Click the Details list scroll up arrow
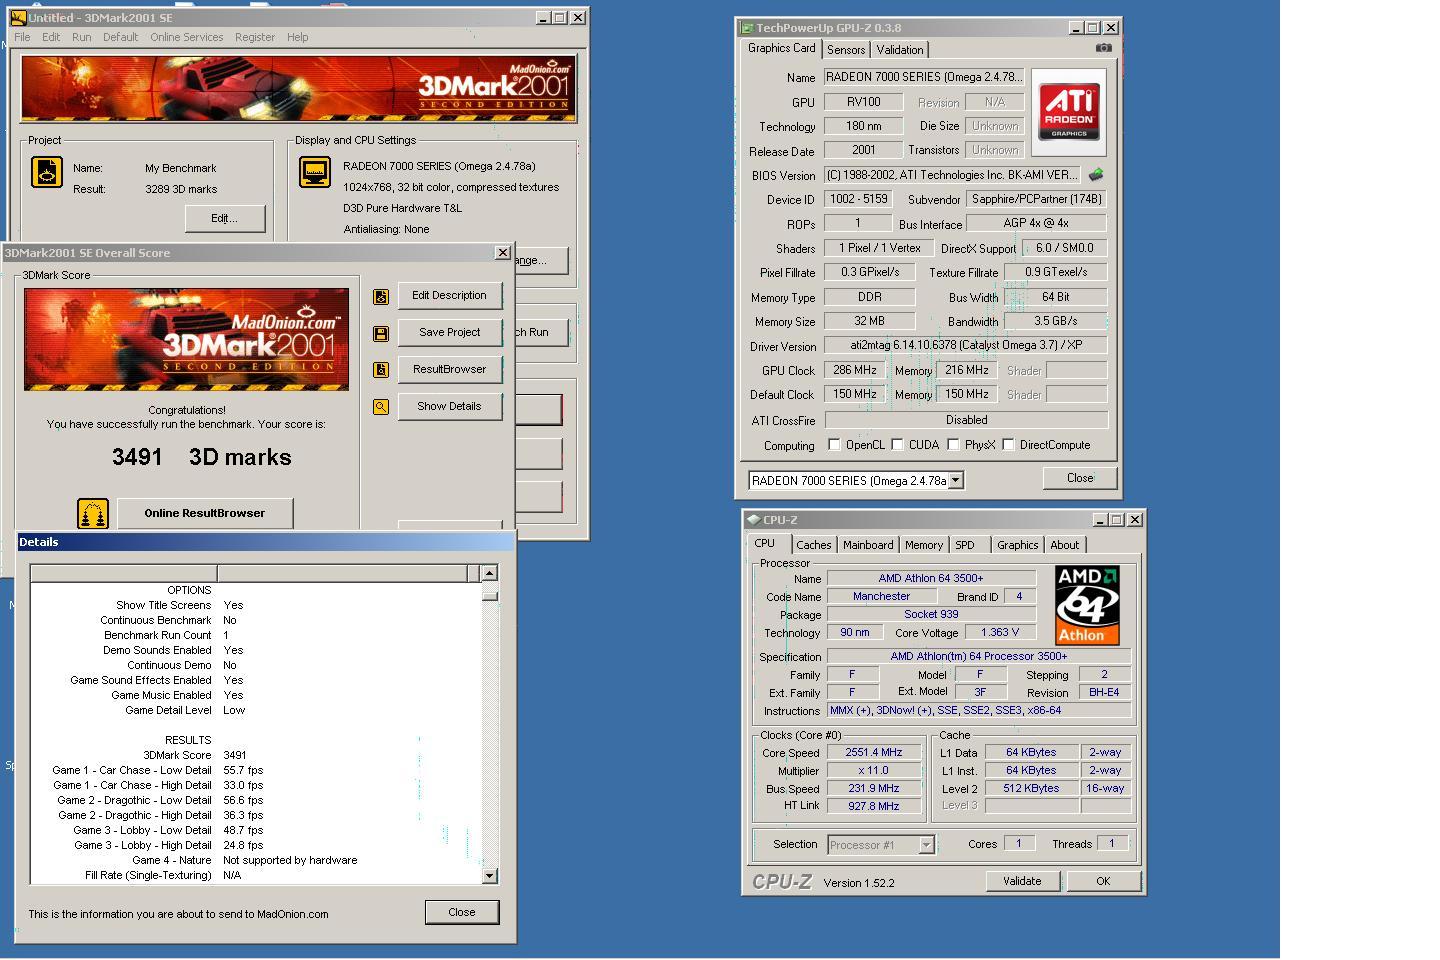Image resolution: width=1440 pixels, height=960 pixels. (490, 573)
